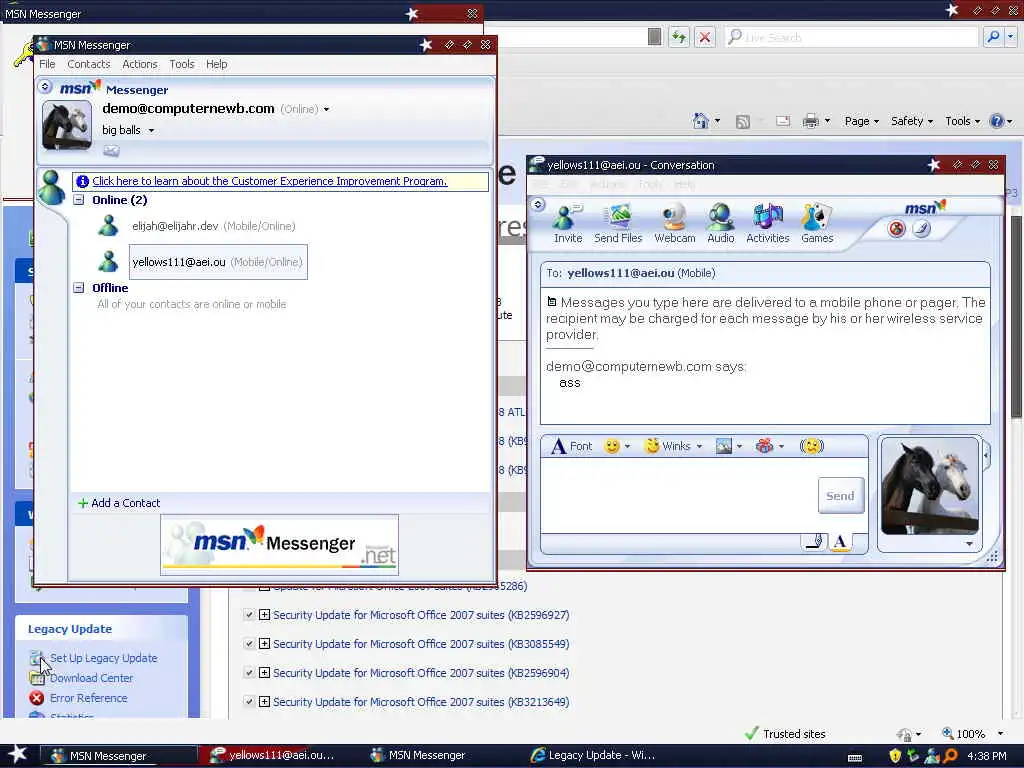1024x768 pixels.
Task: Toggle checkbox for update KB3213649
Action: pos(249,701)
